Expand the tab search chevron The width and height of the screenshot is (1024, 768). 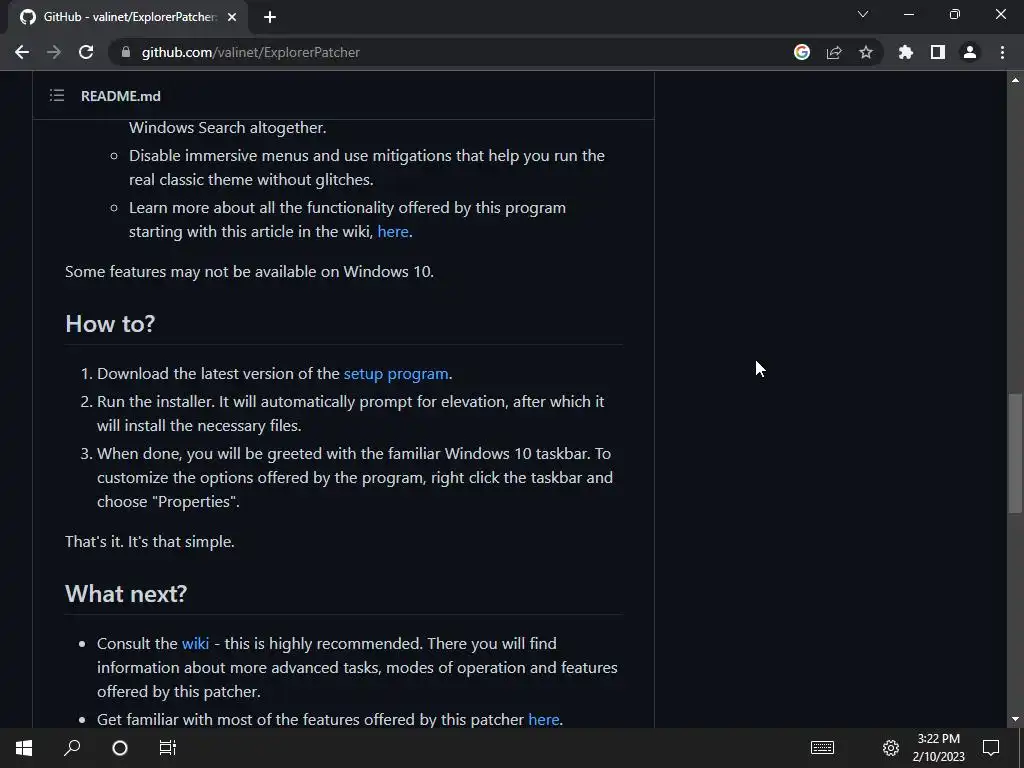[863, 14]
